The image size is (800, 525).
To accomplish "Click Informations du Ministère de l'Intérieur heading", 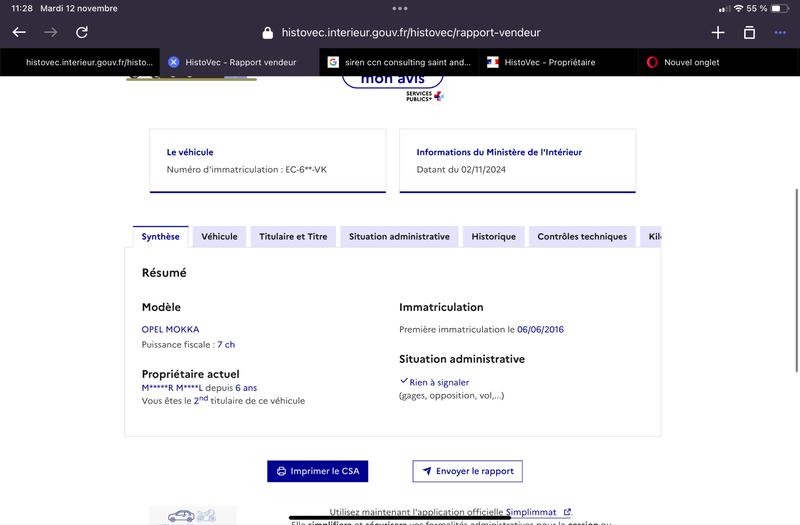I will point(499,152).
